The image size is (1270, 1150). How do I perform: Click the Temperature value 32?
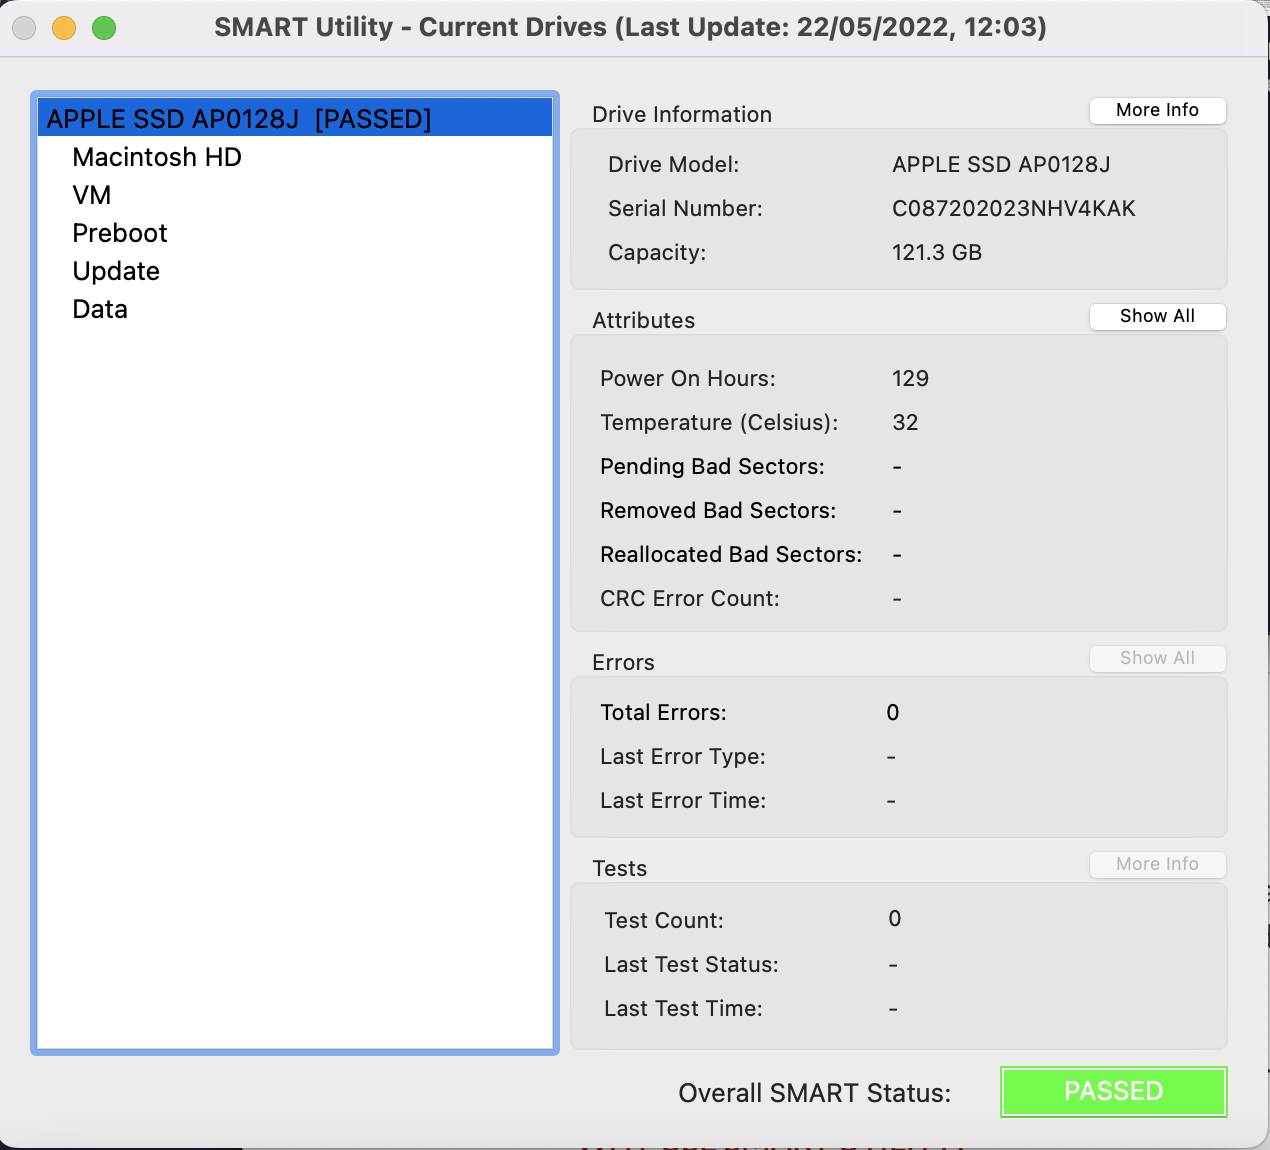pyautogui.click(x=905, y=422)
